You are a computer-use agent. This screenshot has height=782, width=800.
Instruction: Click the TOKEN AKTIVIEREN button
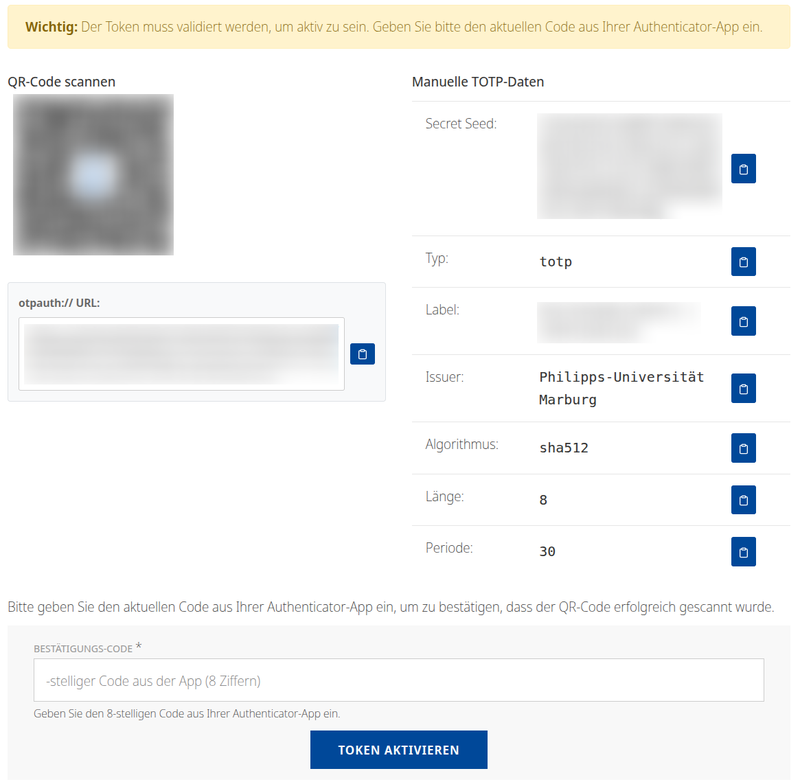[x=398, y=749]
